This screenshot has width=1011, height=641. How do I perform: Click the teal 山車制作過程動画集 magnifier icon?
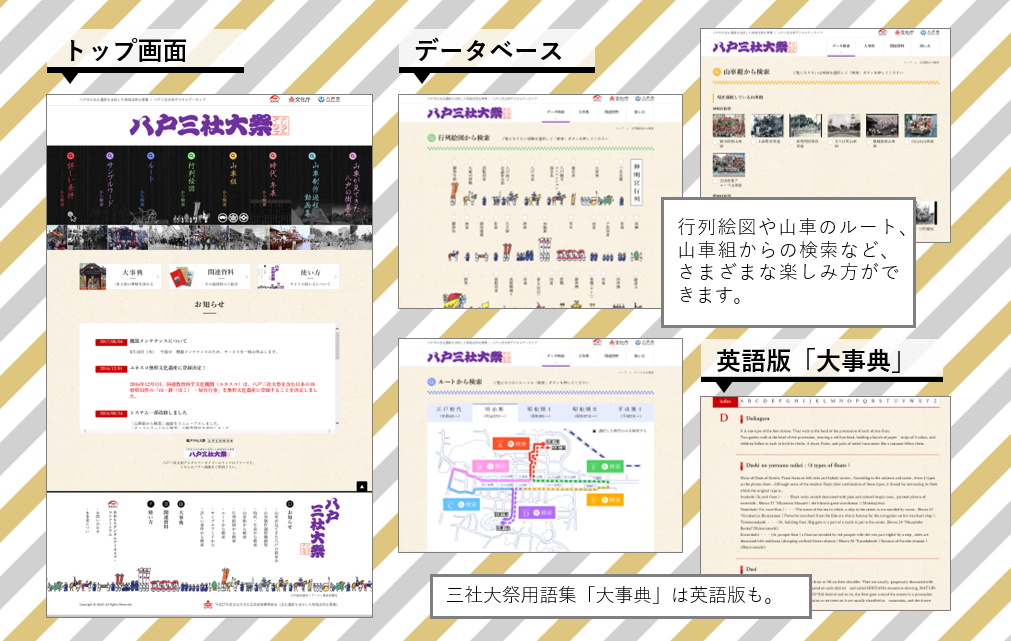coord(312,156)
